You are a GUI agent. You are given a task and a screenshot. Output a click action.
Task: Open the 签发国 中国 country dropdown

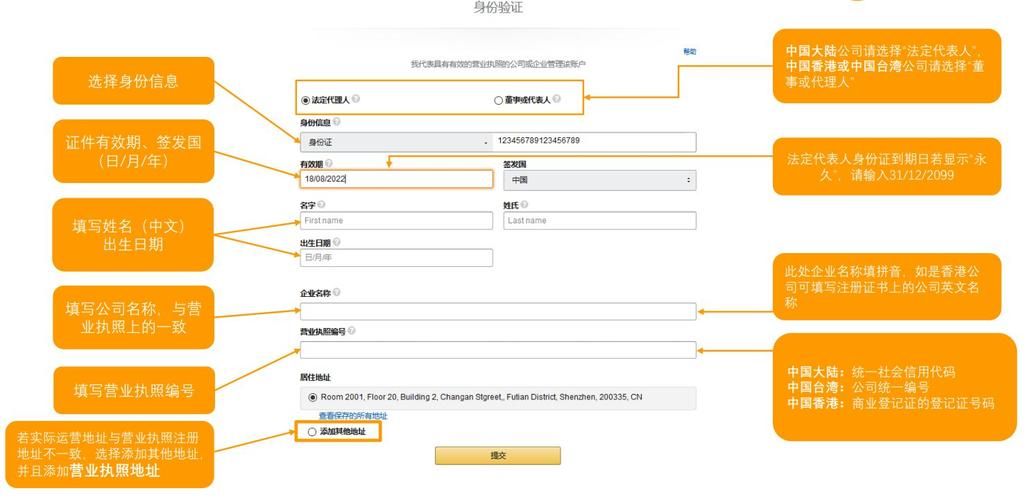599,180
